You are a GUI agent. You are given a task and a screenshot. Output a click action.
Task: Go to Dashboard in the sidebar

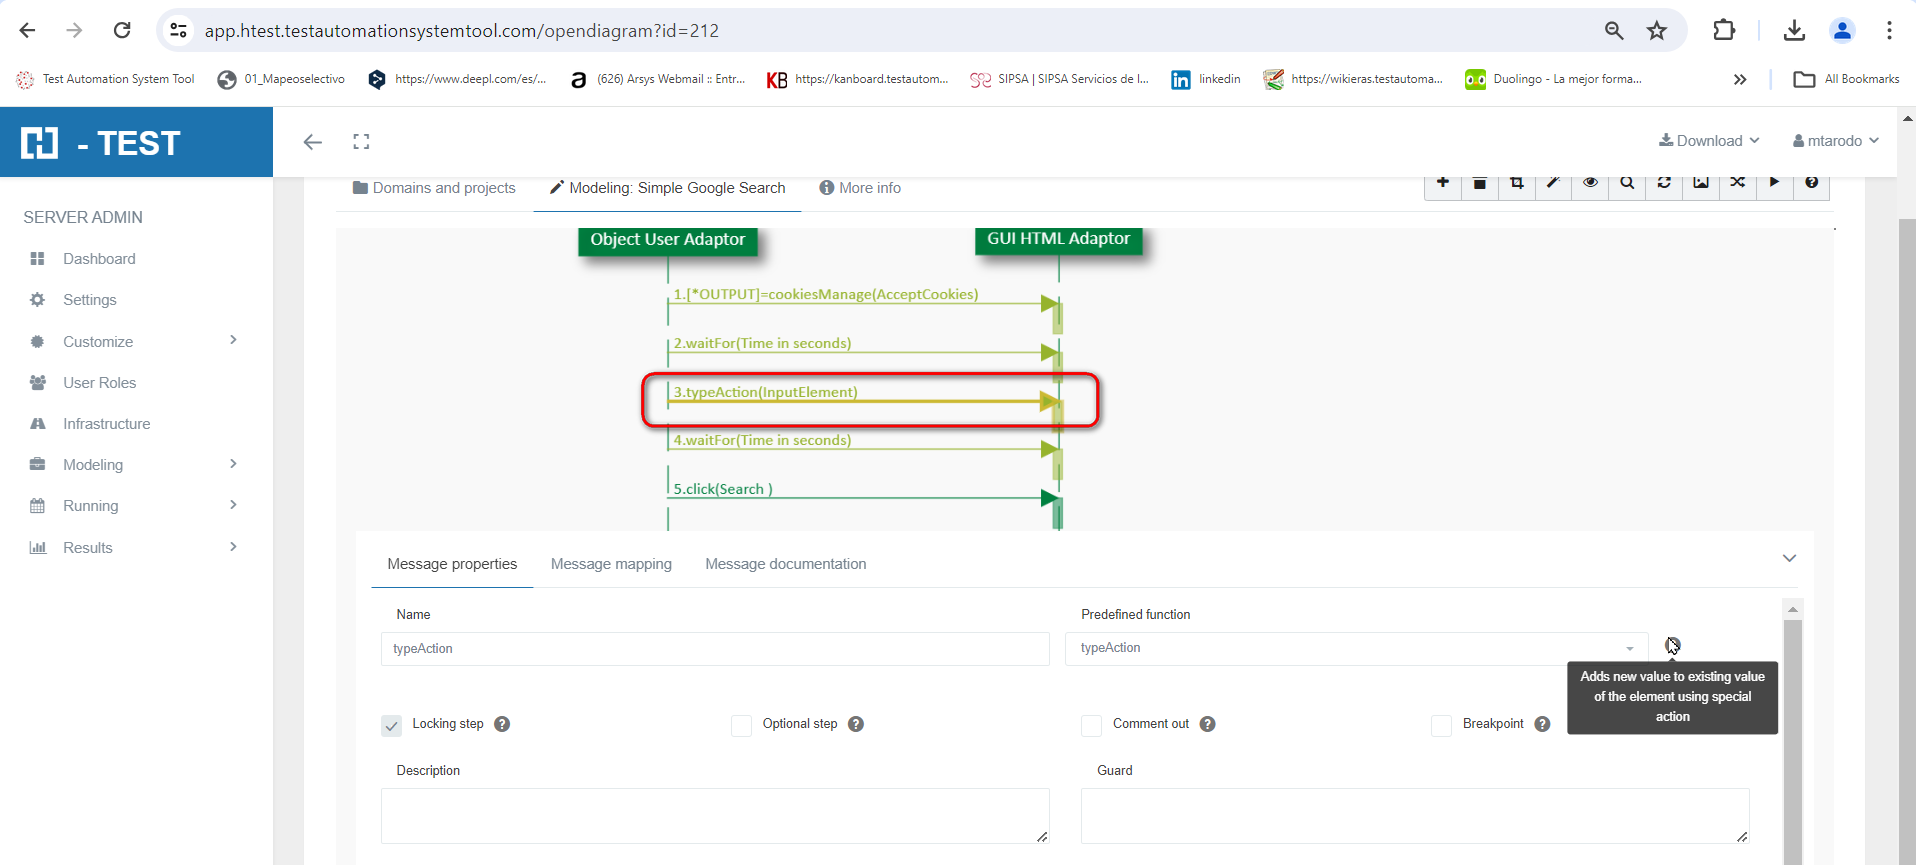99,259
